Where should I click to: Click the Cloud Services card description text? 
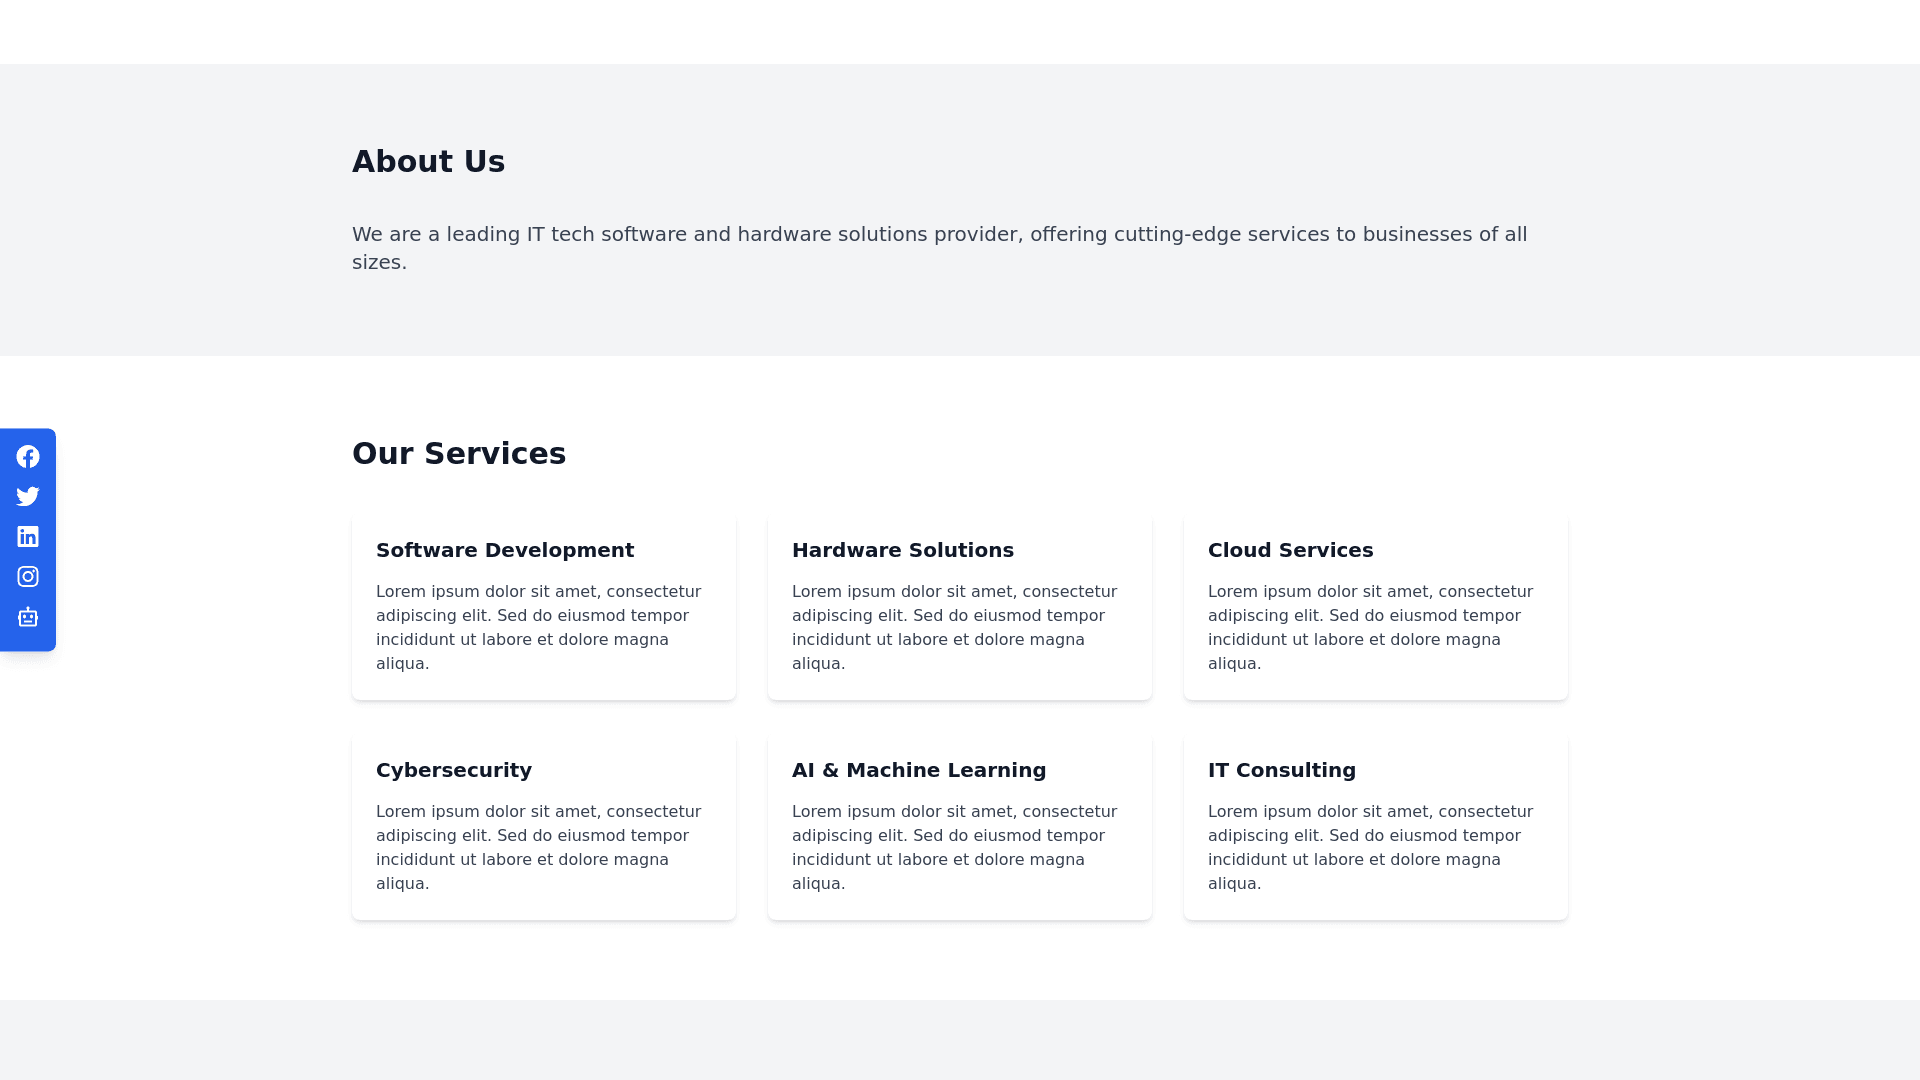[x=1370, y=627]
